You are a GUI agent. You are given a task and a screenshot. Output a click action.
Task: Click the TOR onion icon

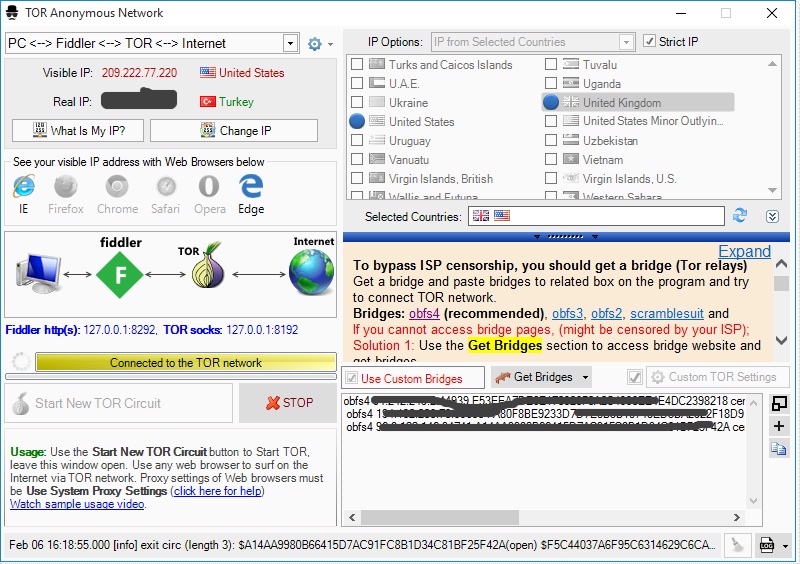208,266
